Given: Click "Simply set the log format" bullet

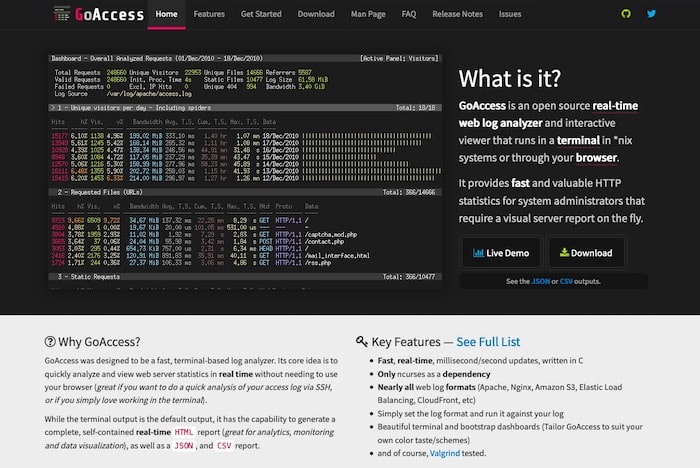Looking at the screenshot, I should coord(471,414).
